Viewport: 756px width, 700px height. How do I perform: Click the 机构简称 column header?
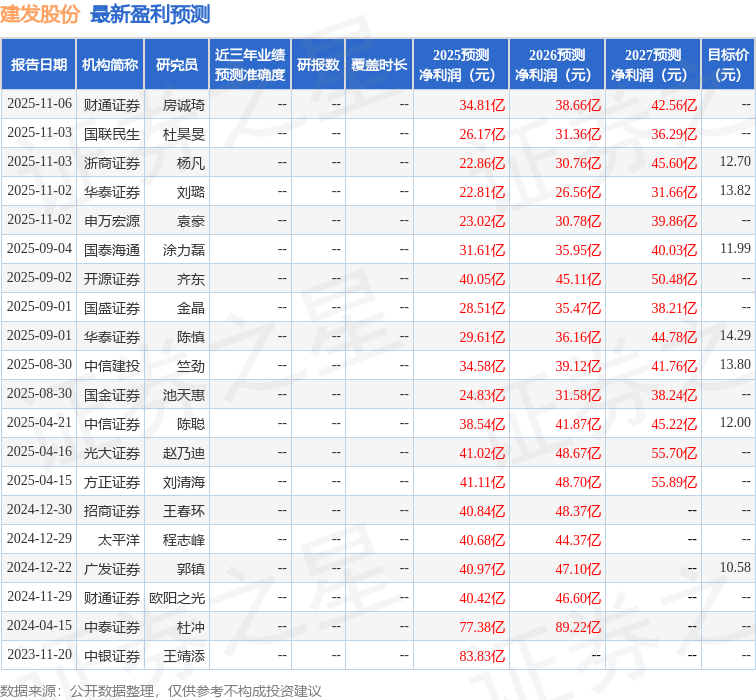point(110,65)
